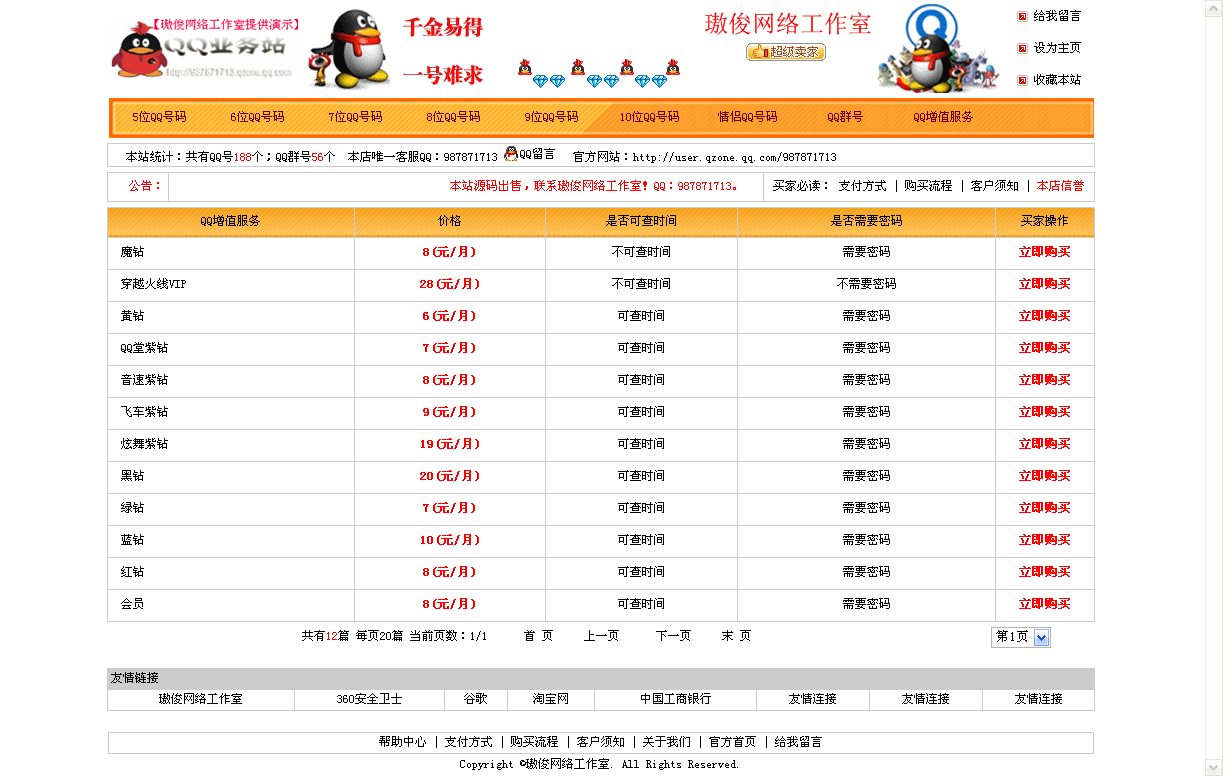Open the 客户须知 buyer notice link
The width and height of the screenshot is (1224, 776).
[x=995, y=186]
